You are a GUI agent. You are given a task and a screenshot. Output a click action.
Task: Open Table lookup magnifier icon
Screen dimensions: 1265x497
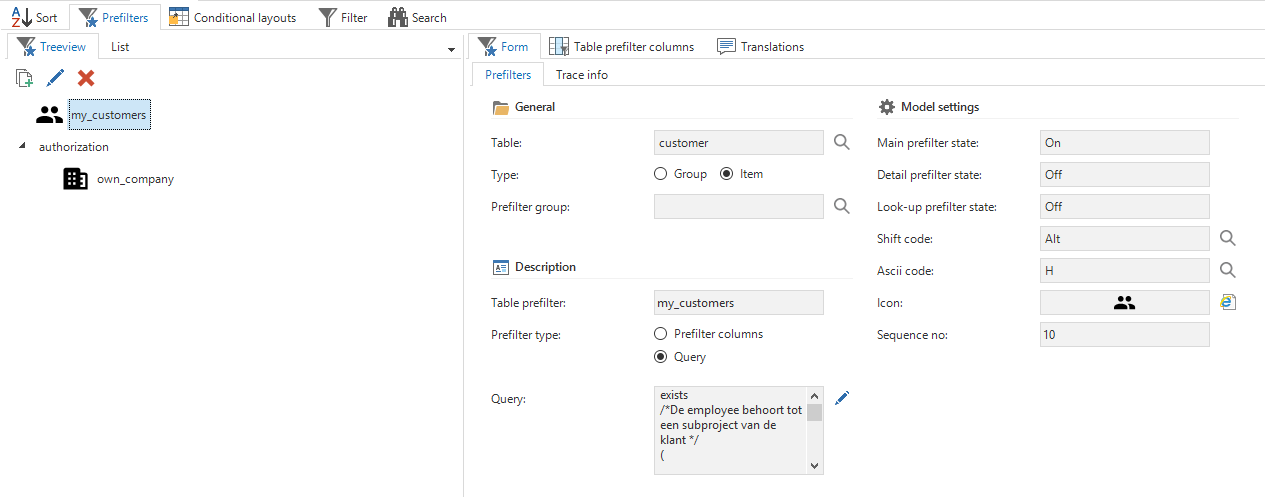[x=842, y=142]
